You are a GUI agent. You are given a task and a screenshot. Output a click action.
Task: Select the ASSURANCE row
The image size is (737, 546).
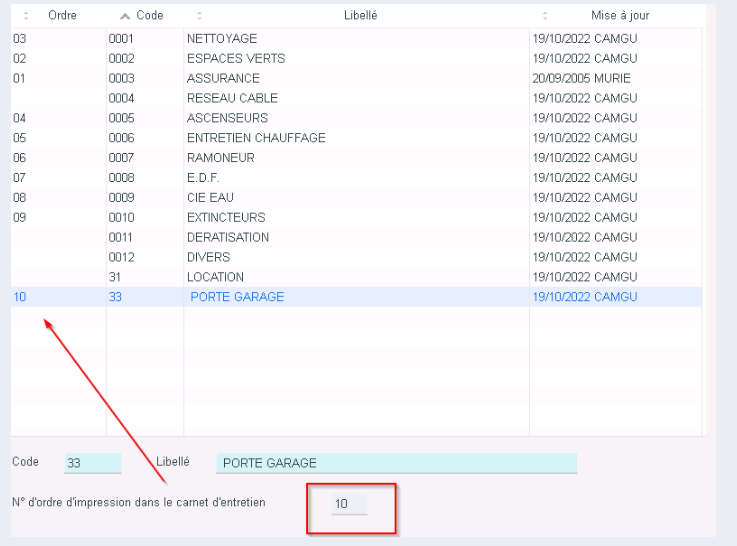(223, 78)
